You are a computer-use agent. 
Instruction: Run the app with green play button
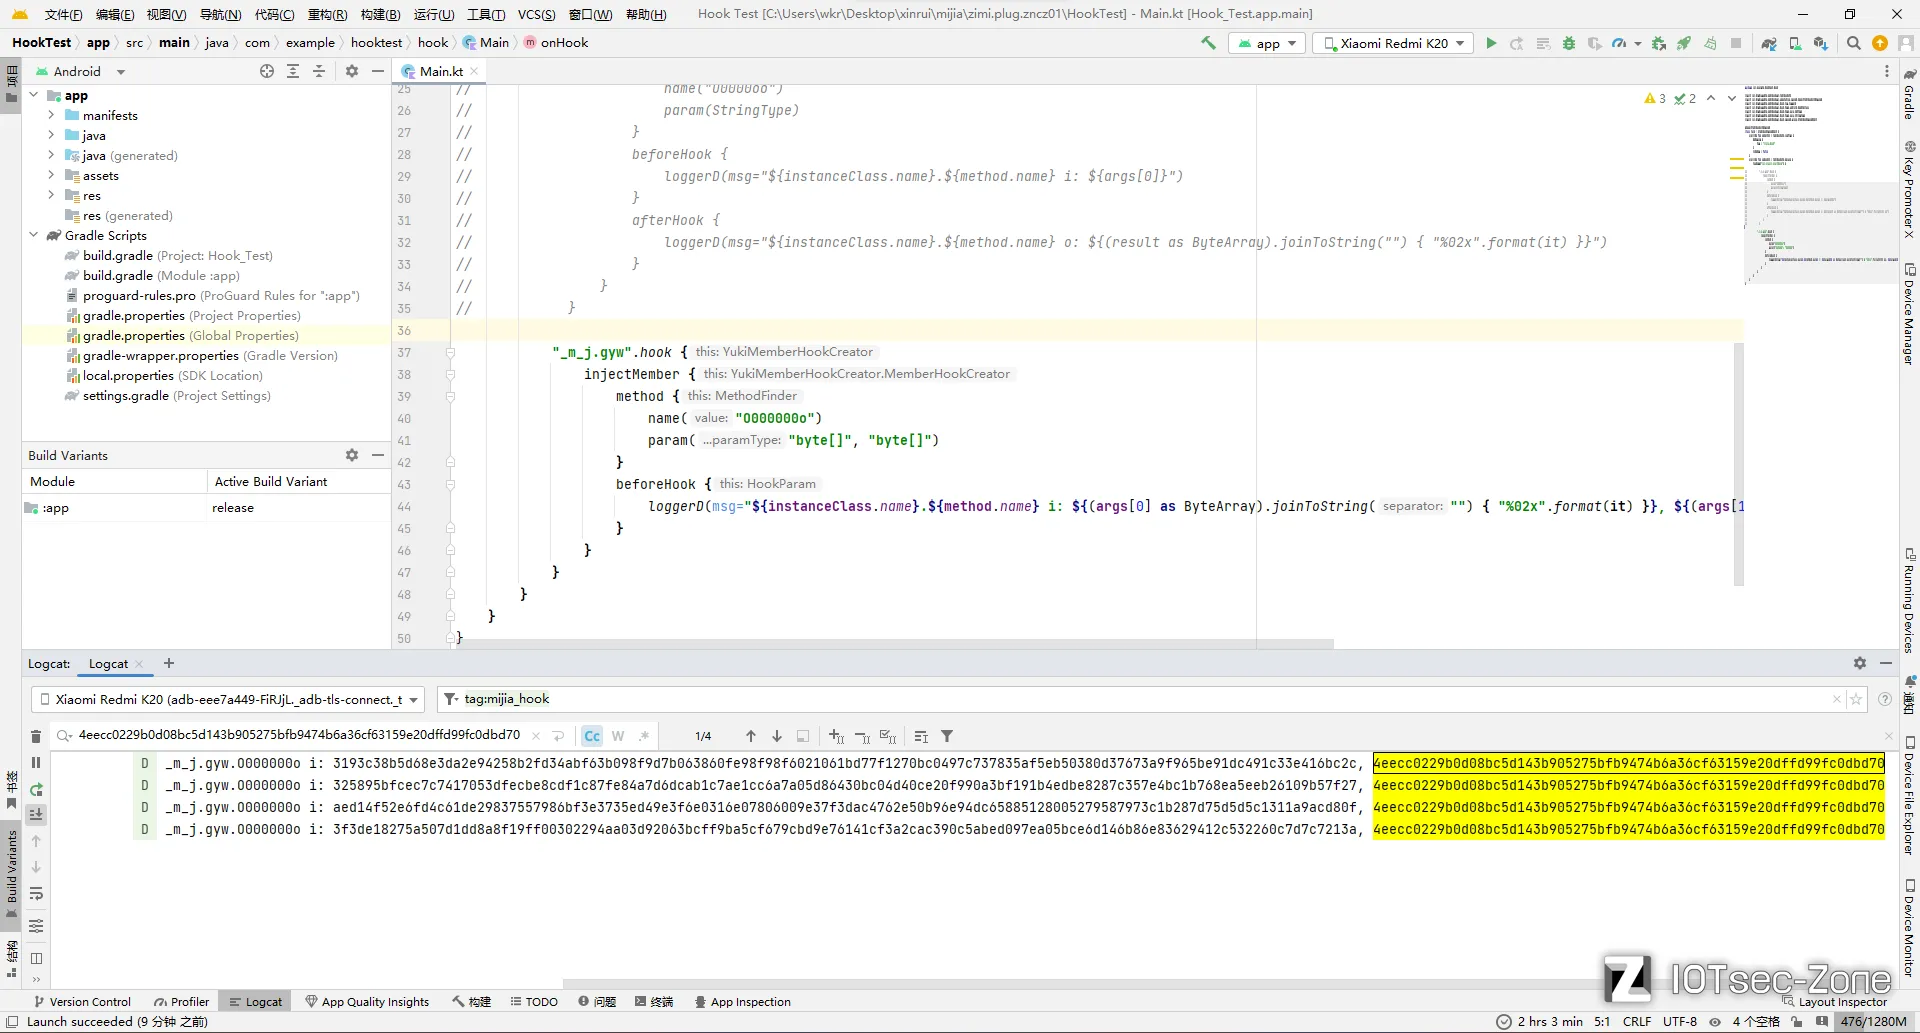pos(1491,43)
